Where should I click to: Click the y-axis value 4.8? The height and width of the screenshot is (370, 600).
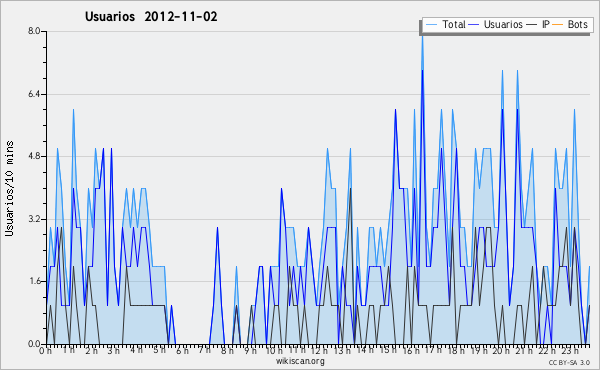click(34, 156)
